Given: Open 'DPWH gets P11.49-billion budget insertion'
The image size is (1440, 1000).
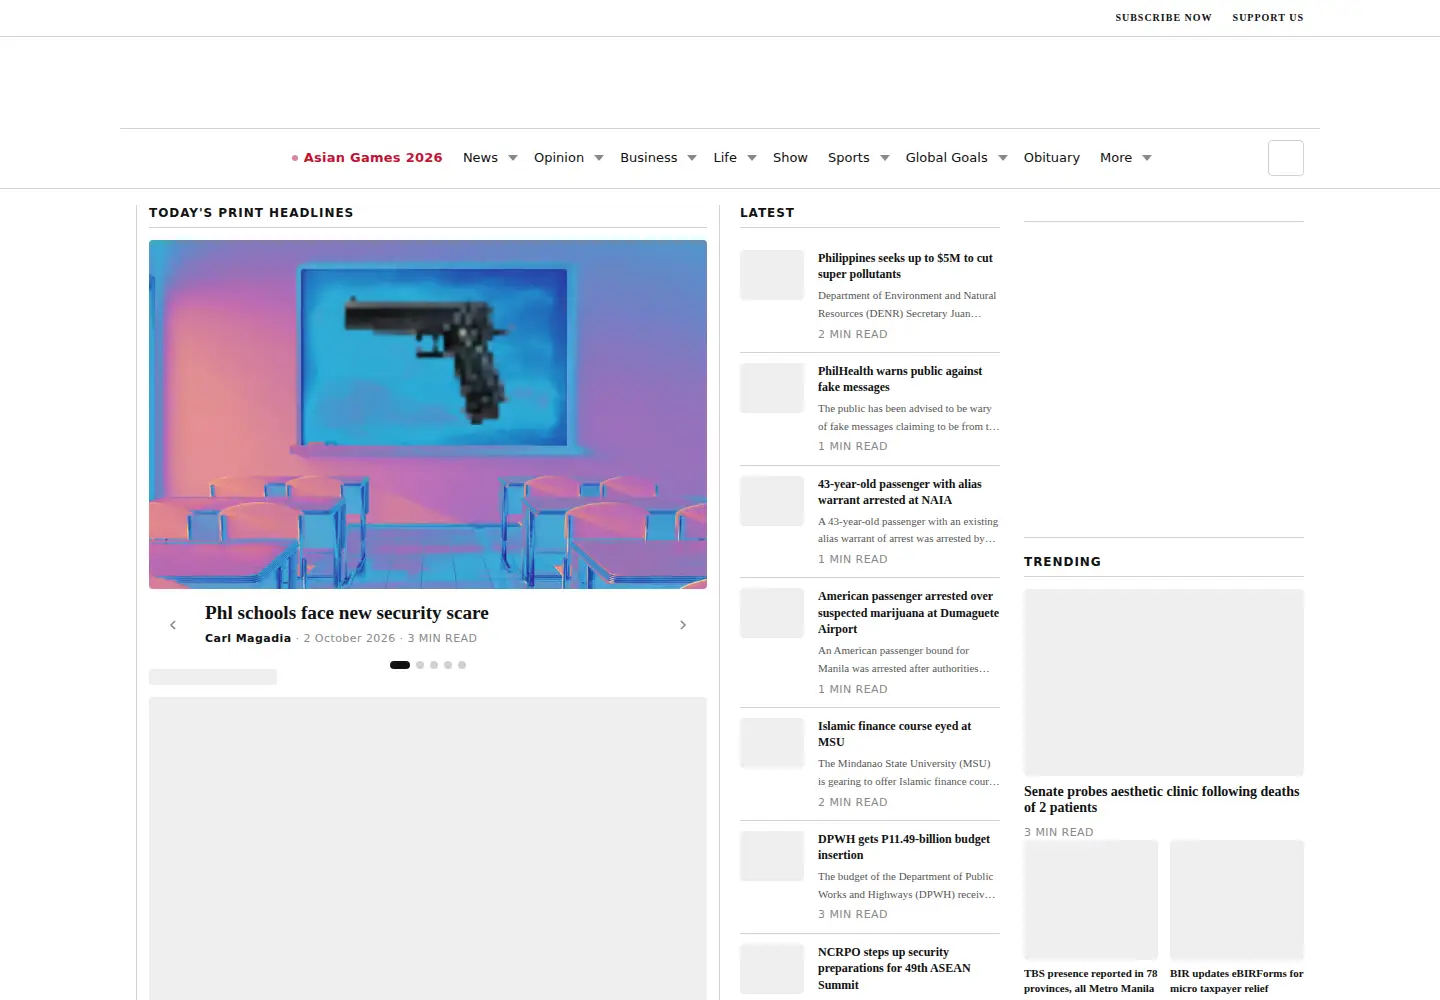Looking at the screenshot, I should (x=904, y=847).
